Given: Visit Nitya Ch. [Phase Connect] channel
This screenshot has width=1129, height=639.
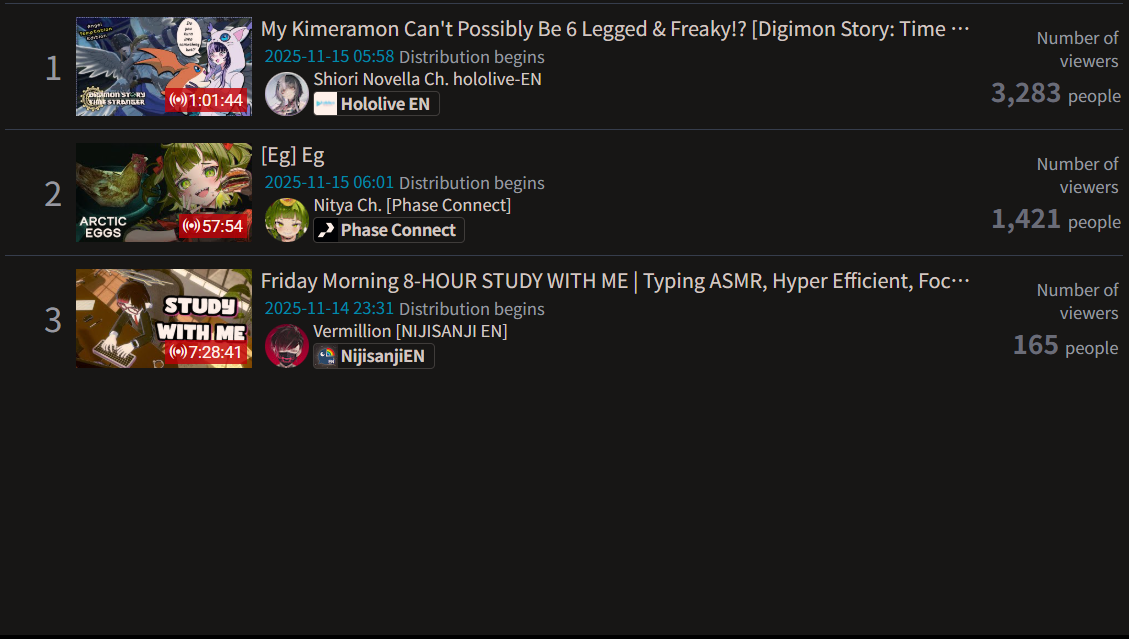Looking at the screenshot, I should pyautogui.click(x=412, y=205).
